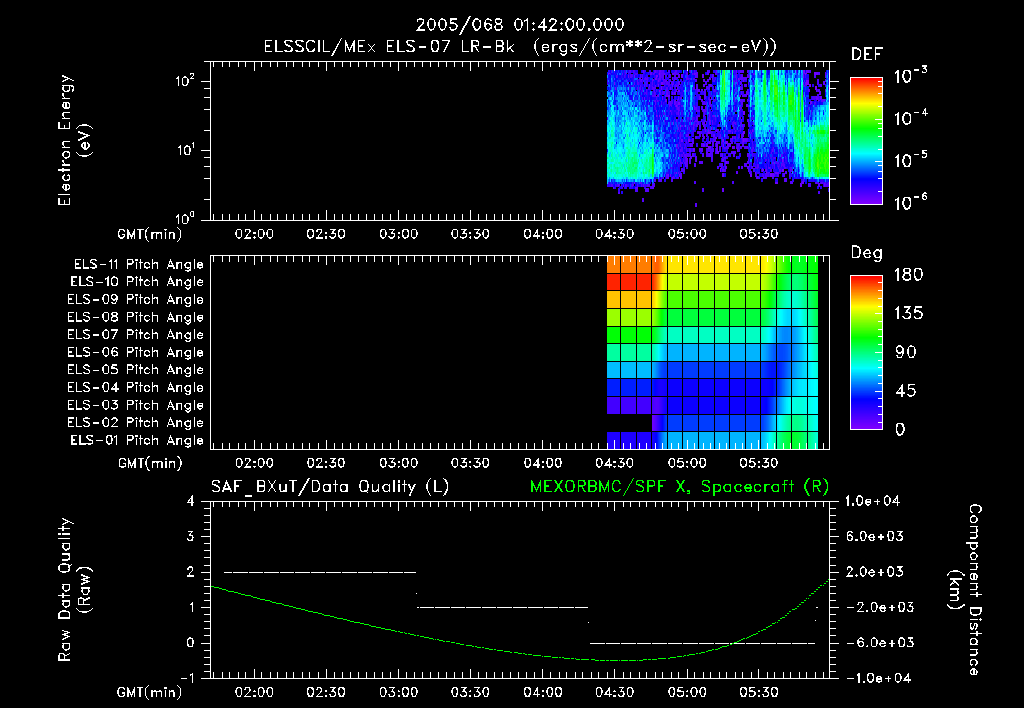Screen dimensions: 1024x708
Task: Click the 0 tick on Deg colorbar
Action: tap(900, 430)
